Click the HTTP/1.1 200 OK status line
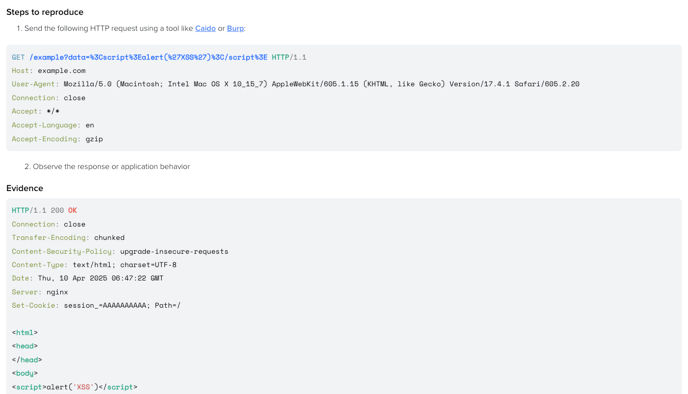Screen dimensions: 688x394 pyautogui.click(x=44, y=210)
